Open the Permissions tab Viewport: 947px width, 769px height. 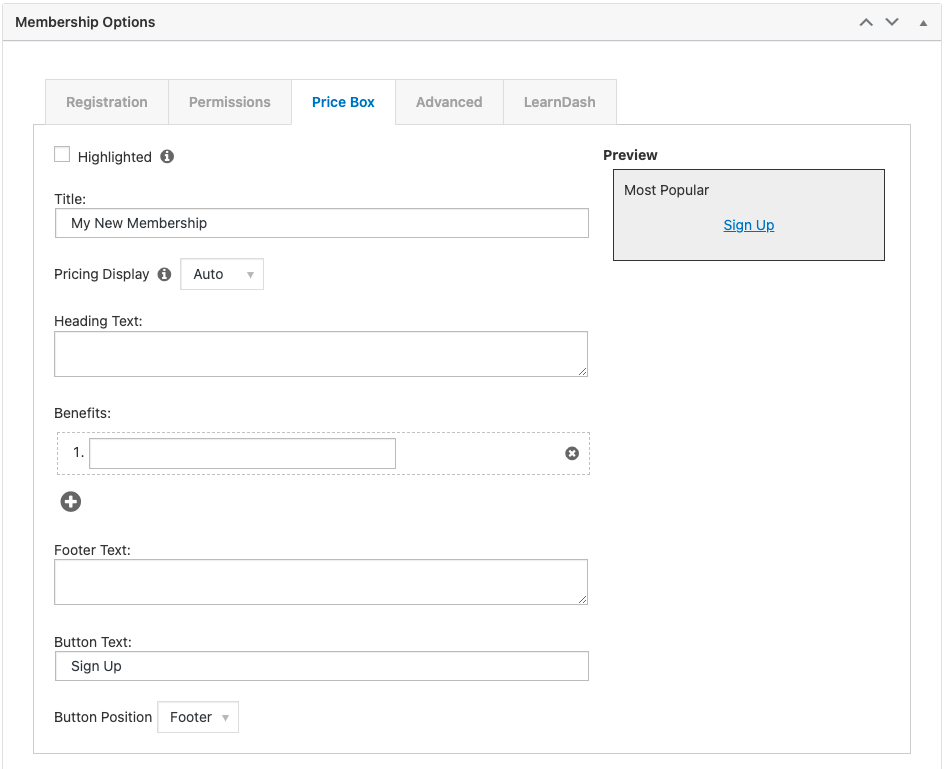click(230, 102)
